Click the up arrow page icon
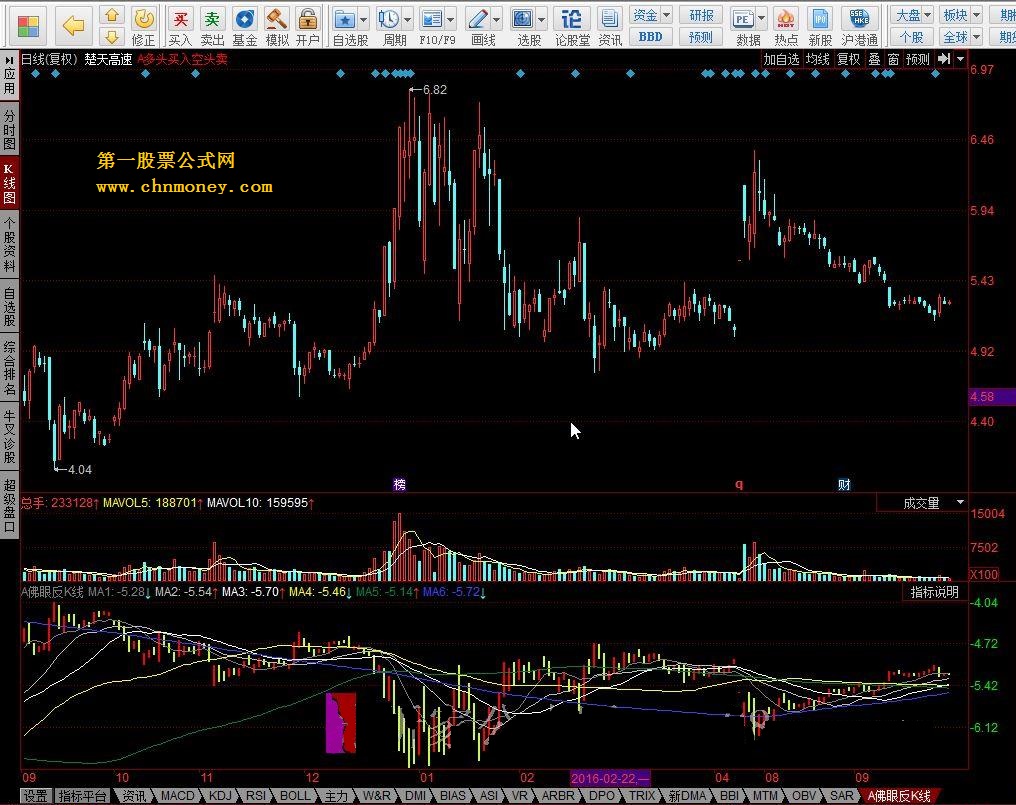 (x=112, y=15)
